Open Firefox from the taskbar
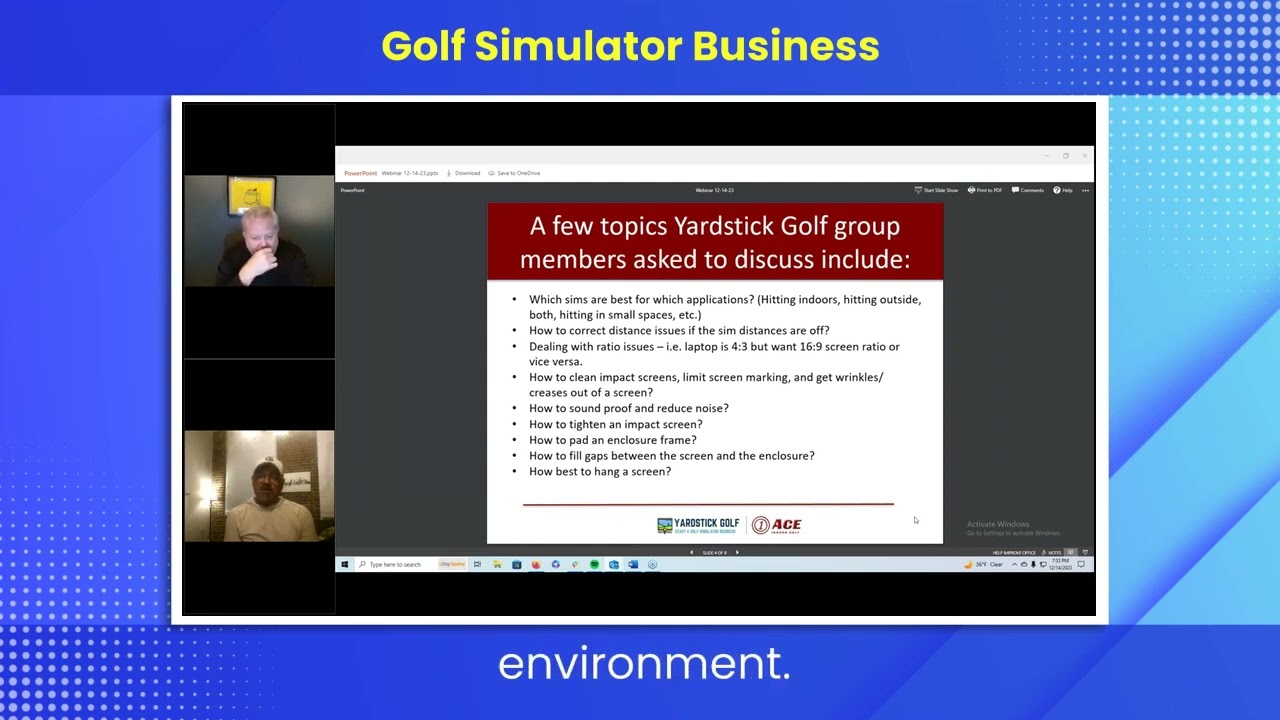Screen dimensions: 1280x720 click(536, 564)
